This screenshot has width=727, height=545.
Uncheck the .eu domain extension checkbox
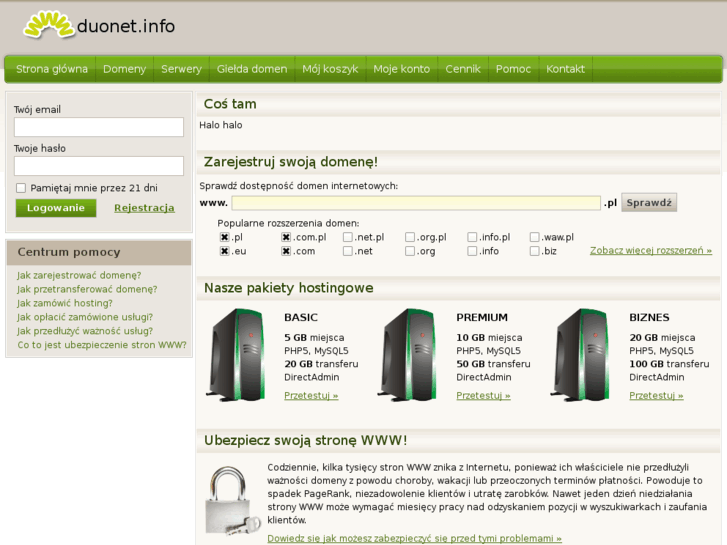click(224, 251)
